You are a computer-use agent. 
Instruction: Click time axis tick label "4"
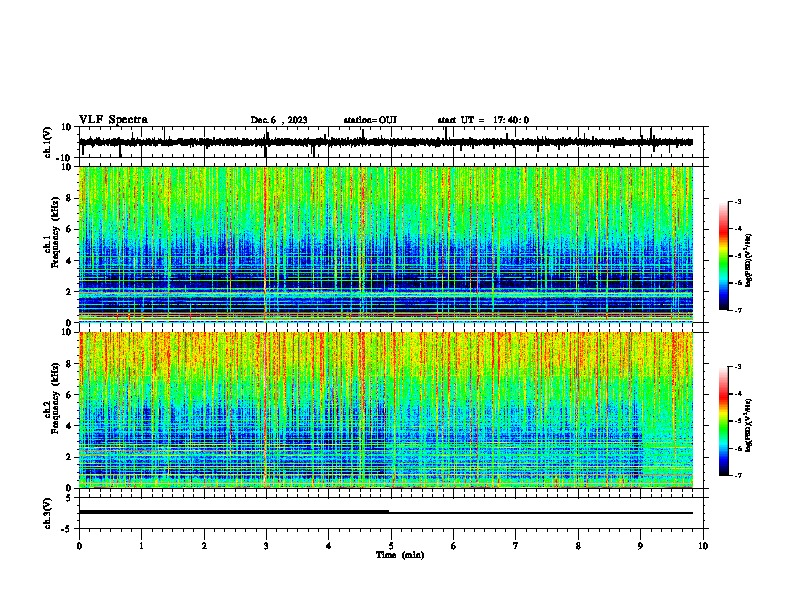click(x=329, y=546)
